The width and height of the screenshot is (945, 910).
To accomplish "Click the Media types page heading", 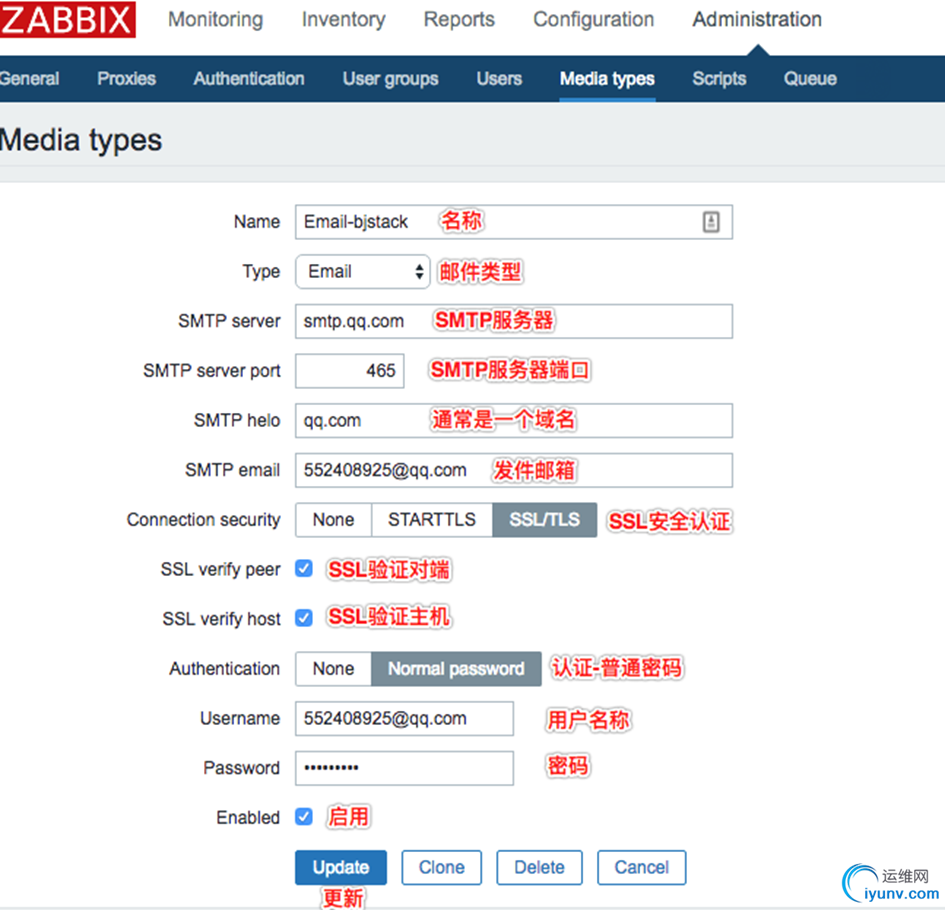I will pos(81,140).
